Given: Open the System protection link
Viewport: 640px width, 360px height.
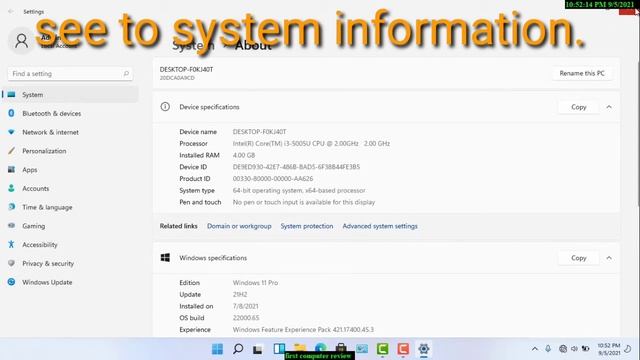Looking at the screenshot, I should 307,226.
